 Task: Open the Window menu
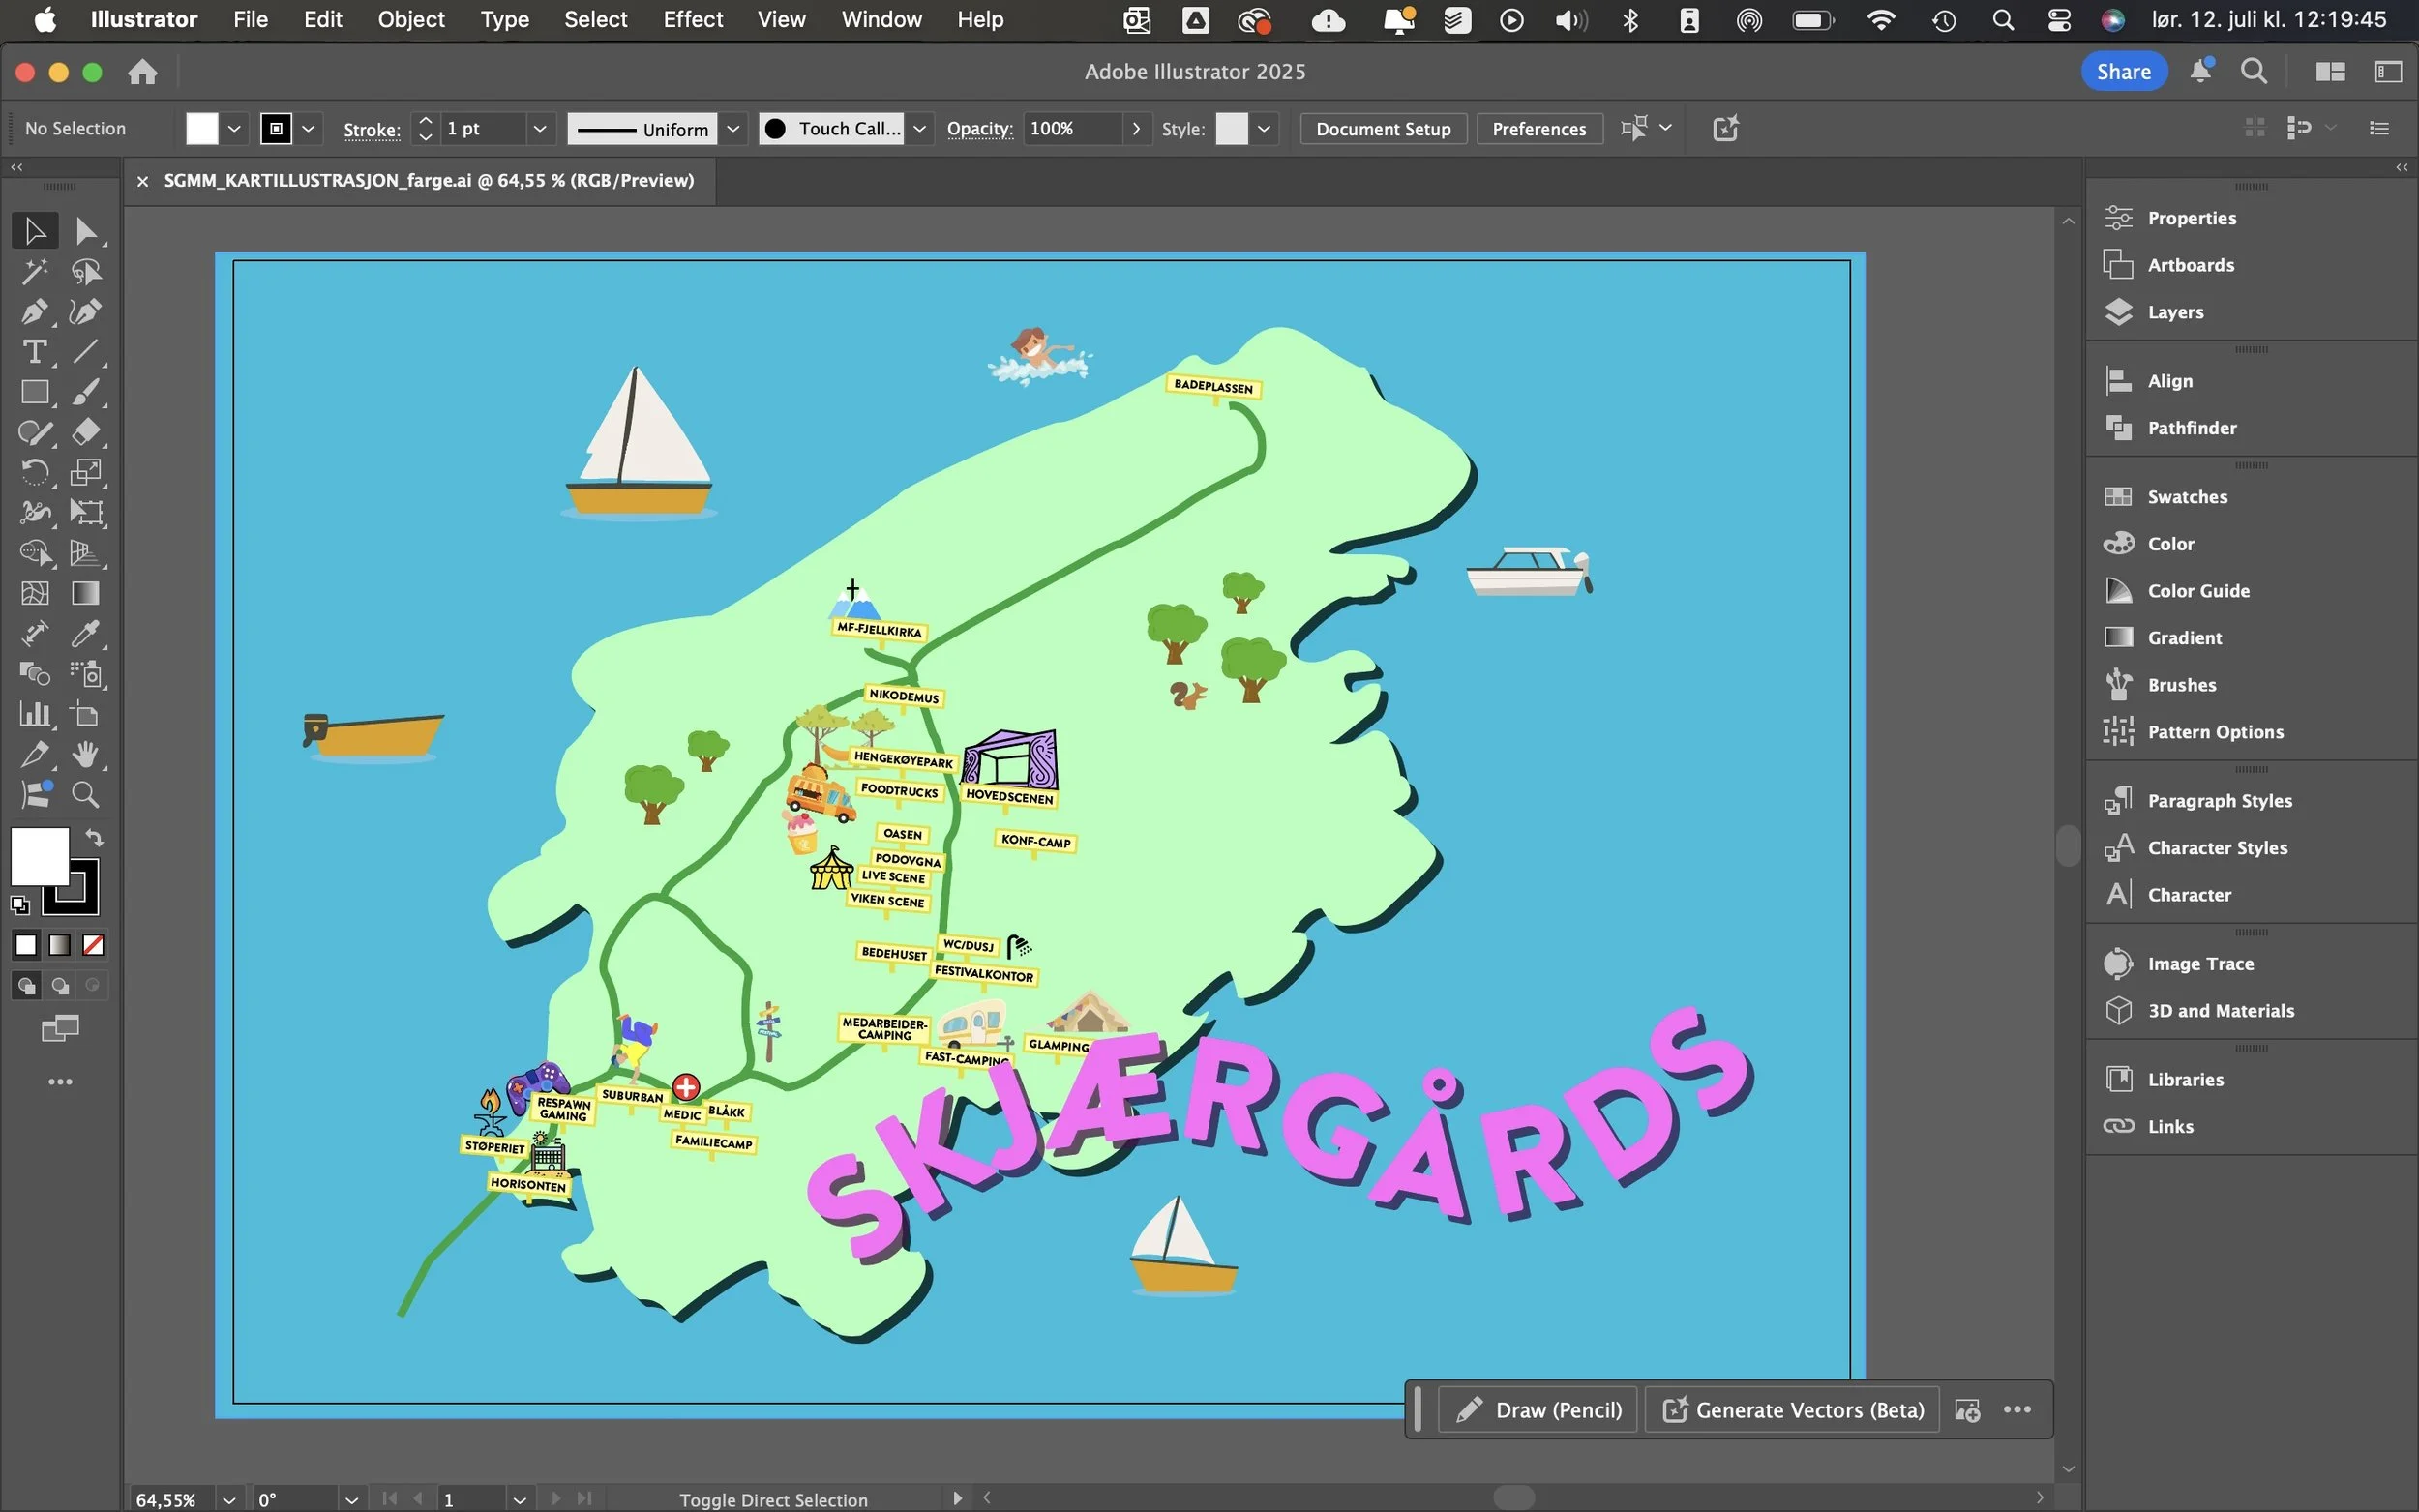point(881,19)
